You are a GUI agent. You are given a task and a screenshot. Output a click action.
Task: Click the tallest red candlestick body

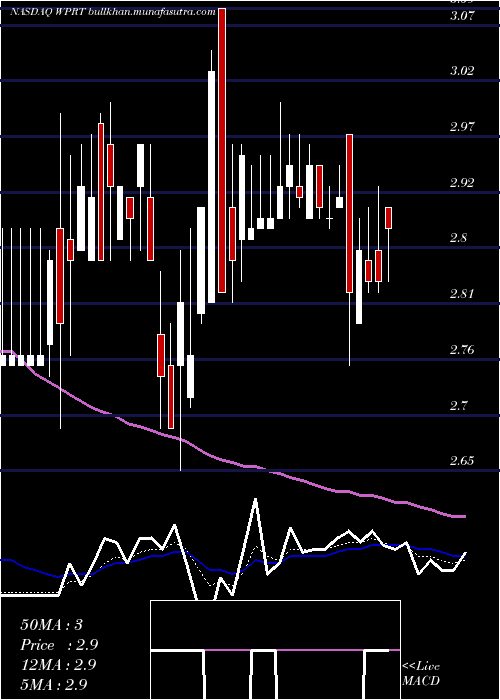coord(222,150)
